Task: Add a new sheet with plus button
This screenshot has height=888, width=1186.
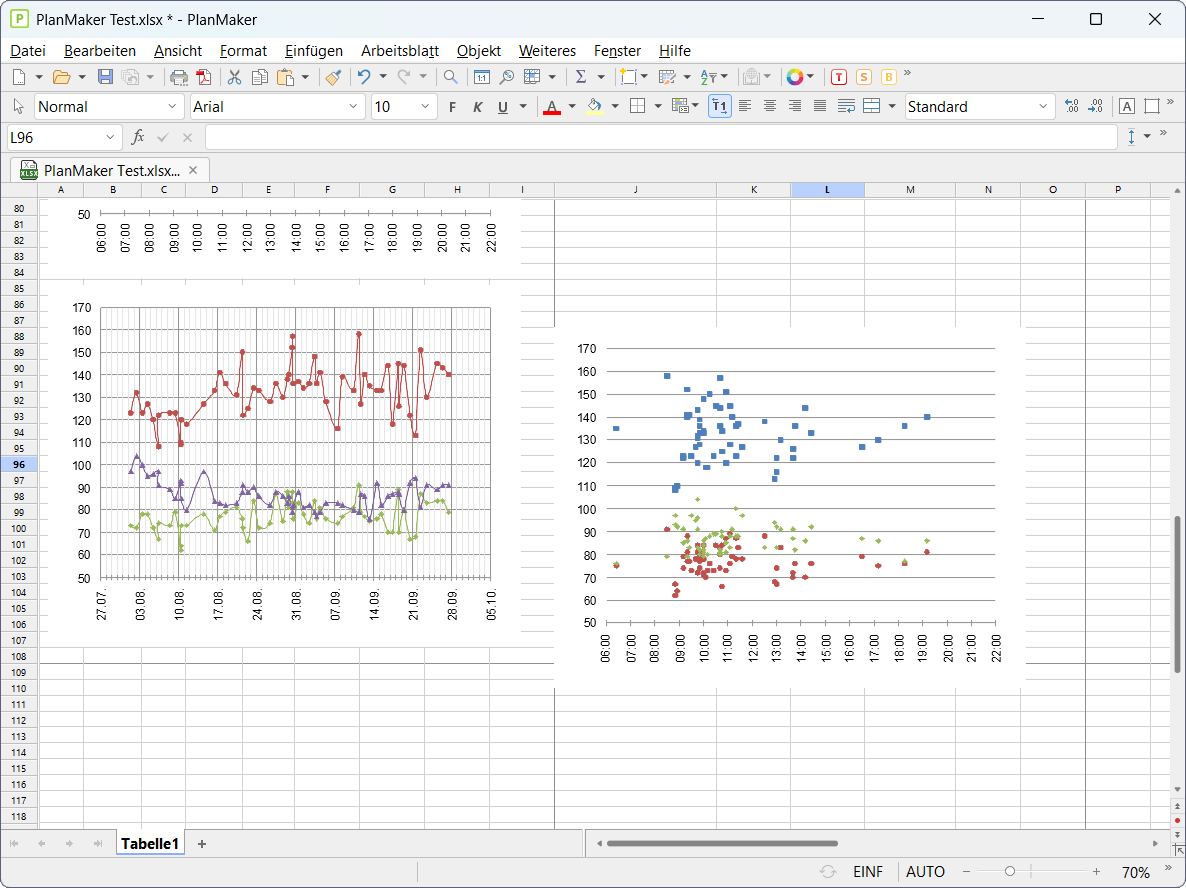Action: [x=201, y=843]
